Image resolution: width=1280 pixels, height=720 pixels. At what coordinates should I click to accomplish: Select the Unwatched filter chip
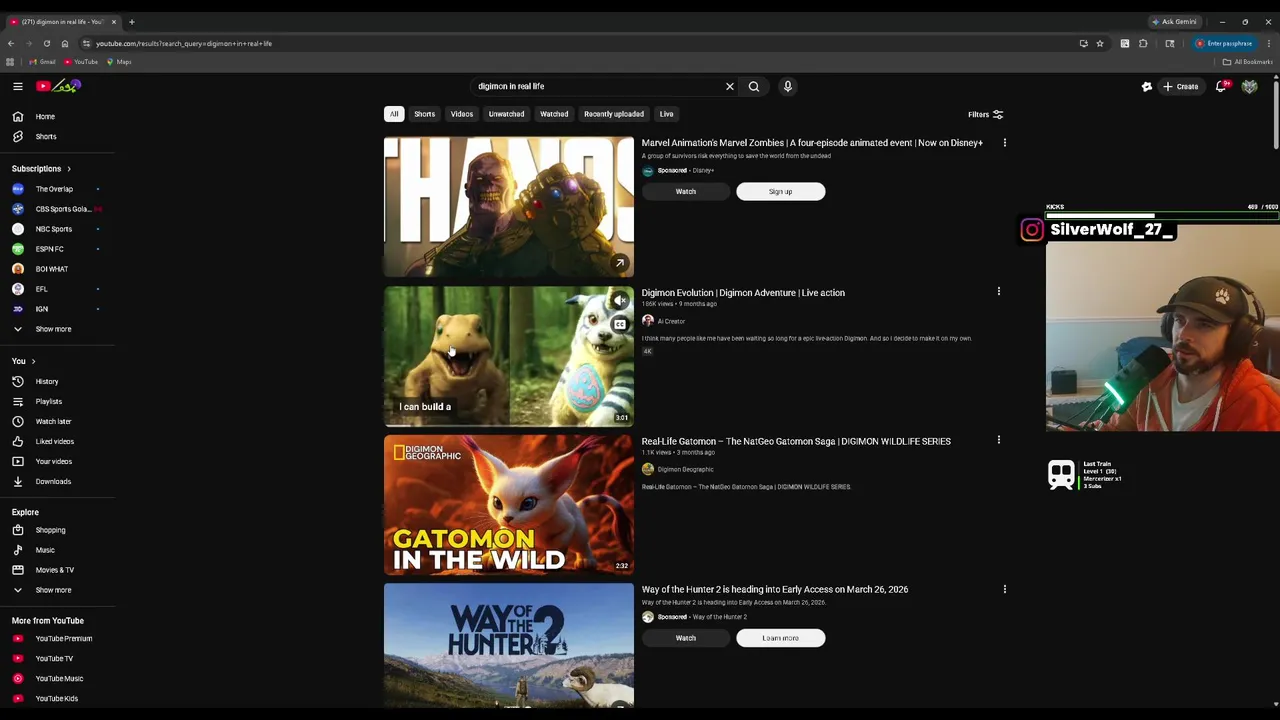[506, 114]
